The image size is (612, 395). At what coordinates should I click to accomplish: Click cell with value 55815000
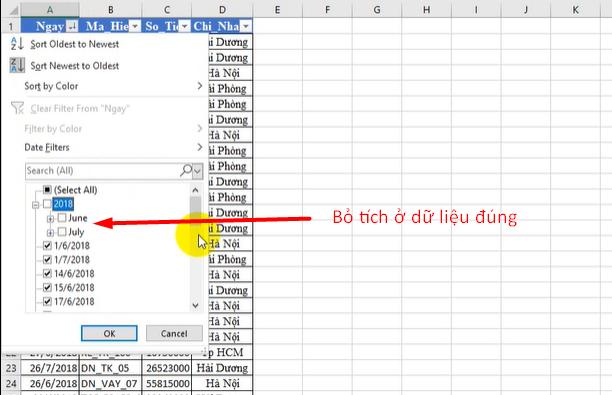167,384
